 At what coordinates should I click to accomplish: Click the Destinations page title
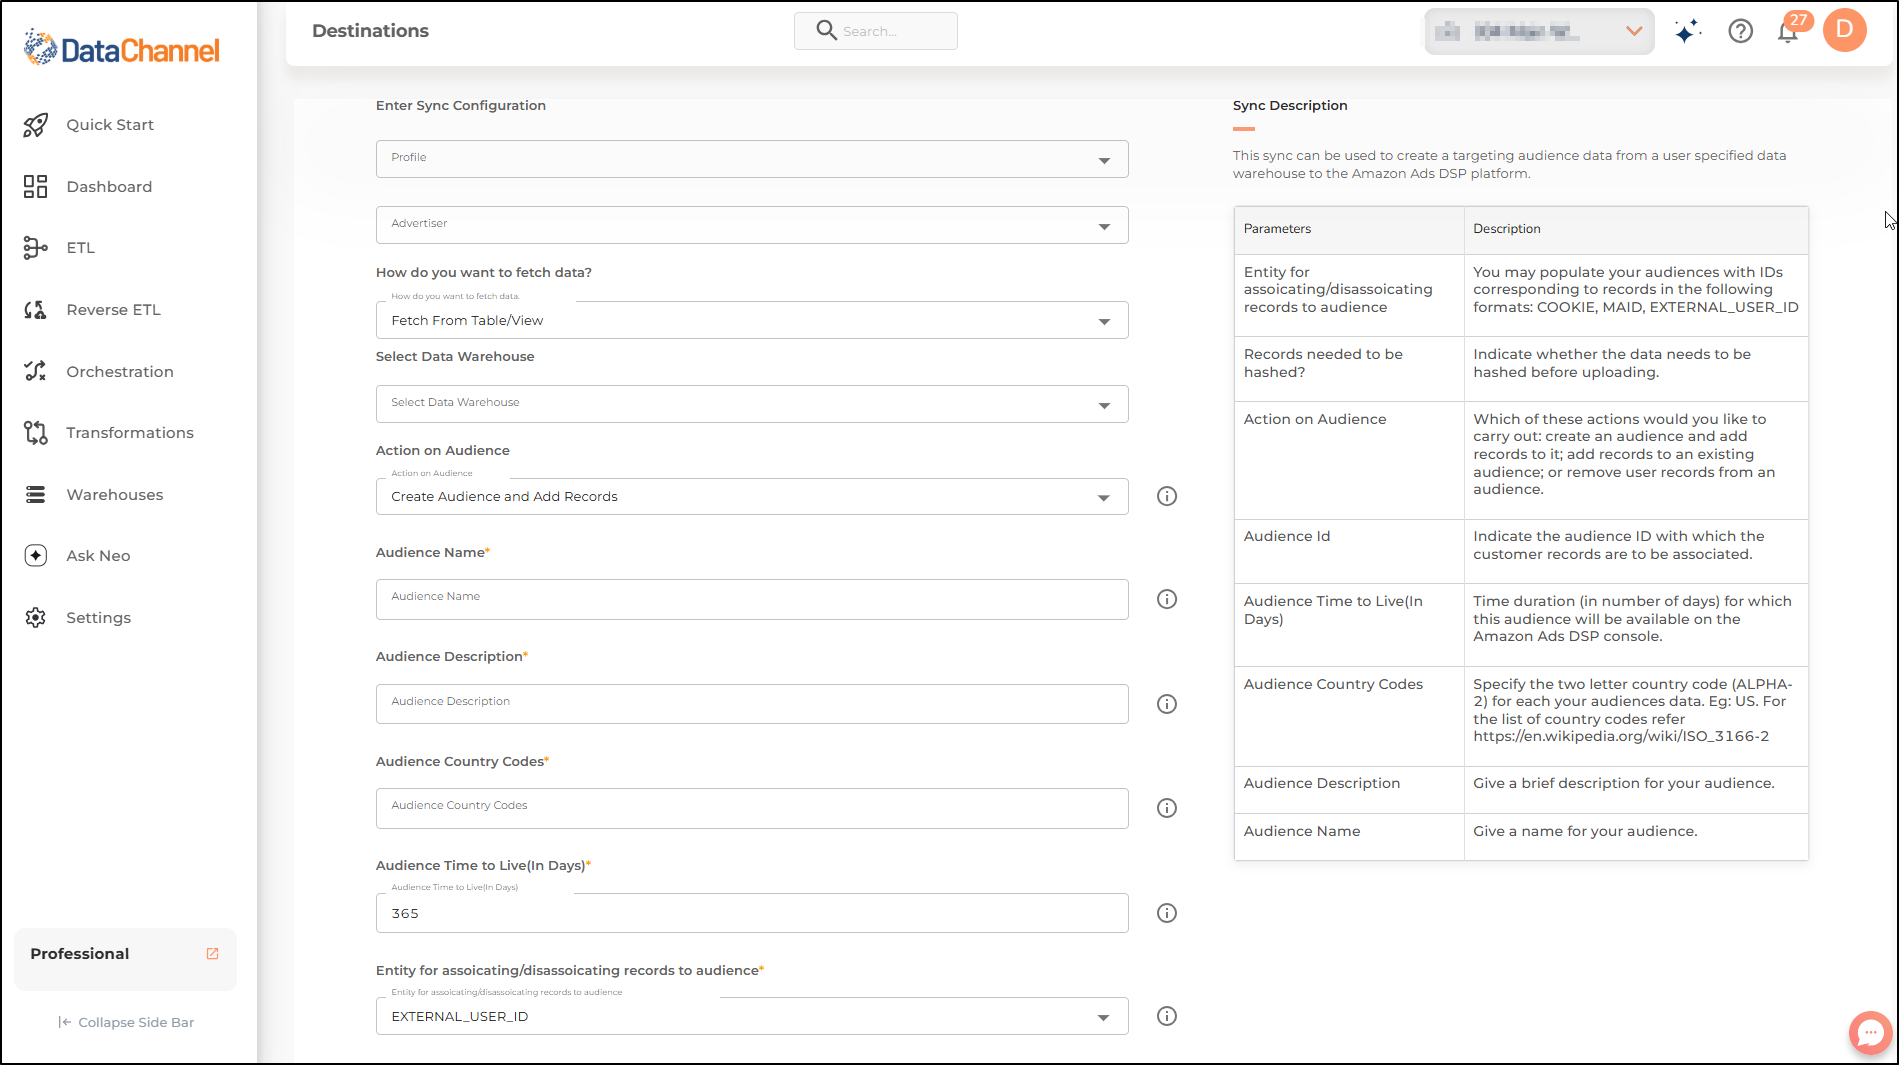pos(370,31)
